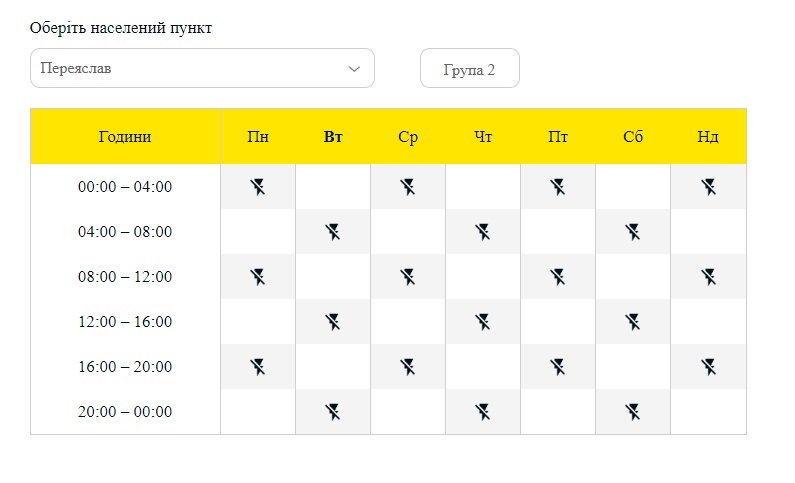
Task: Click the empty Tuesday 00:00 – 04:00 cell
Action: 333,187
